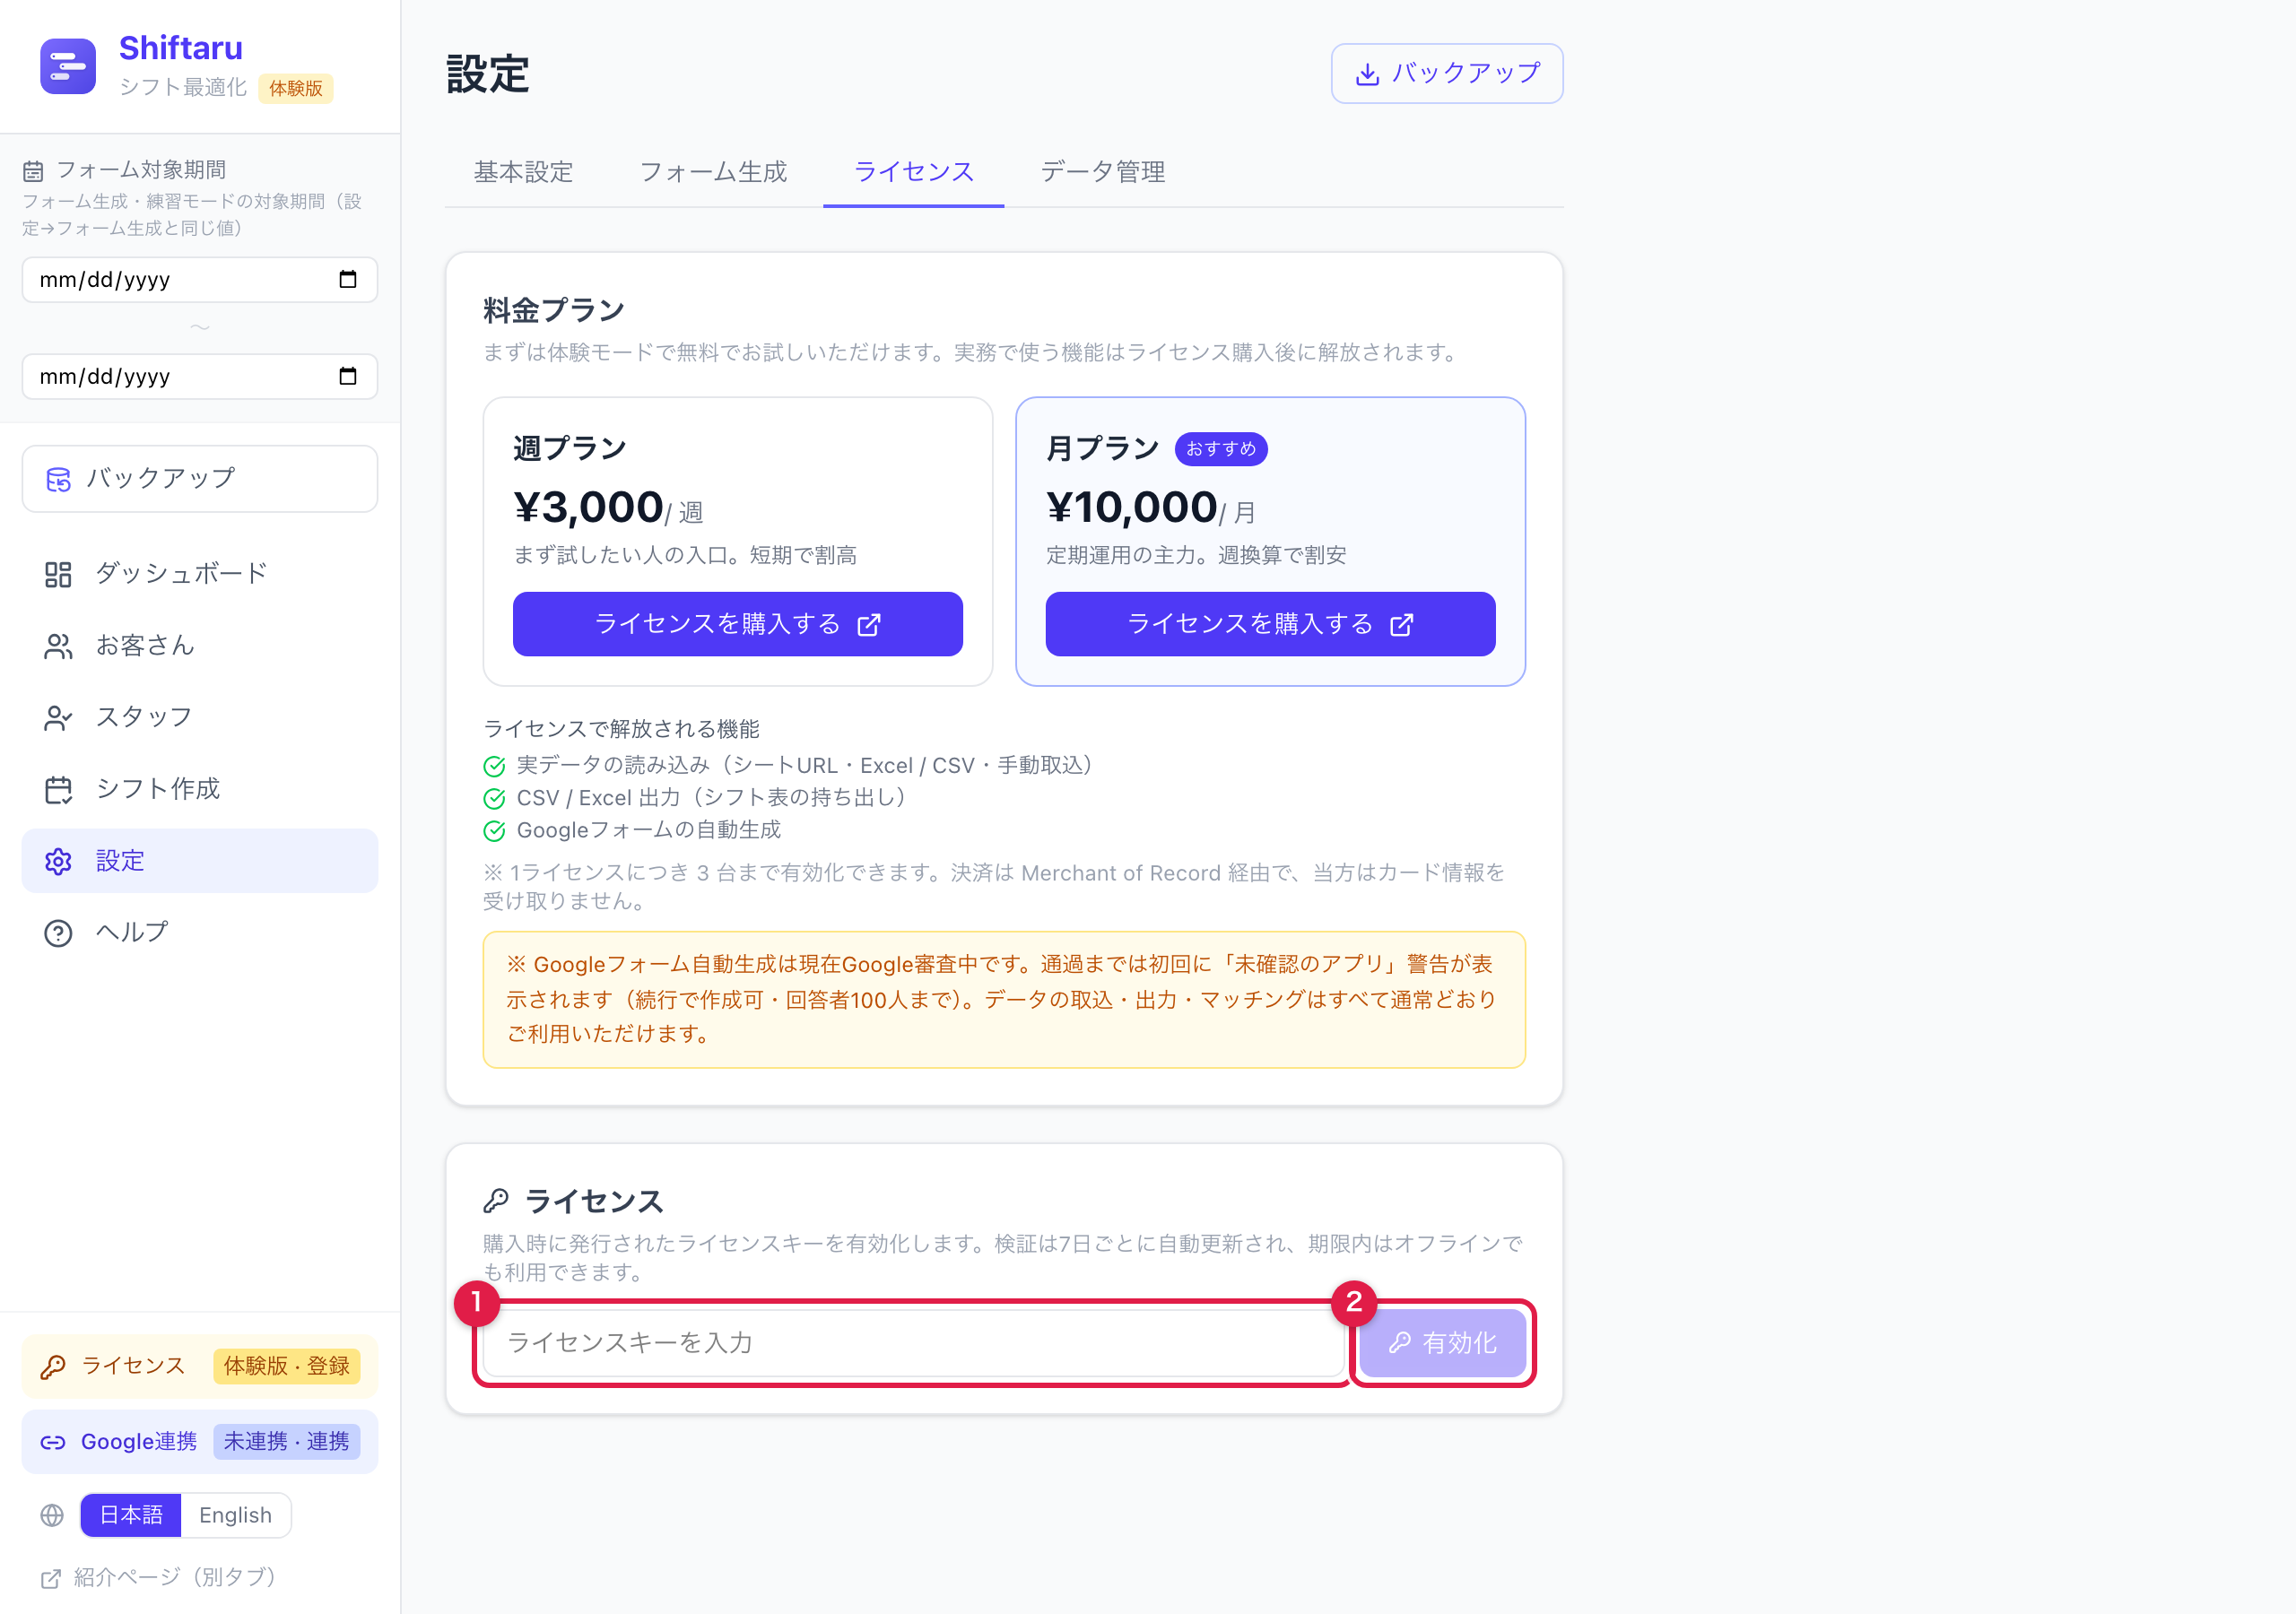This screenshot has height=1614, width=2296.
Task: Open calendar picker of end date field
Action: click(x=347, y=376)
